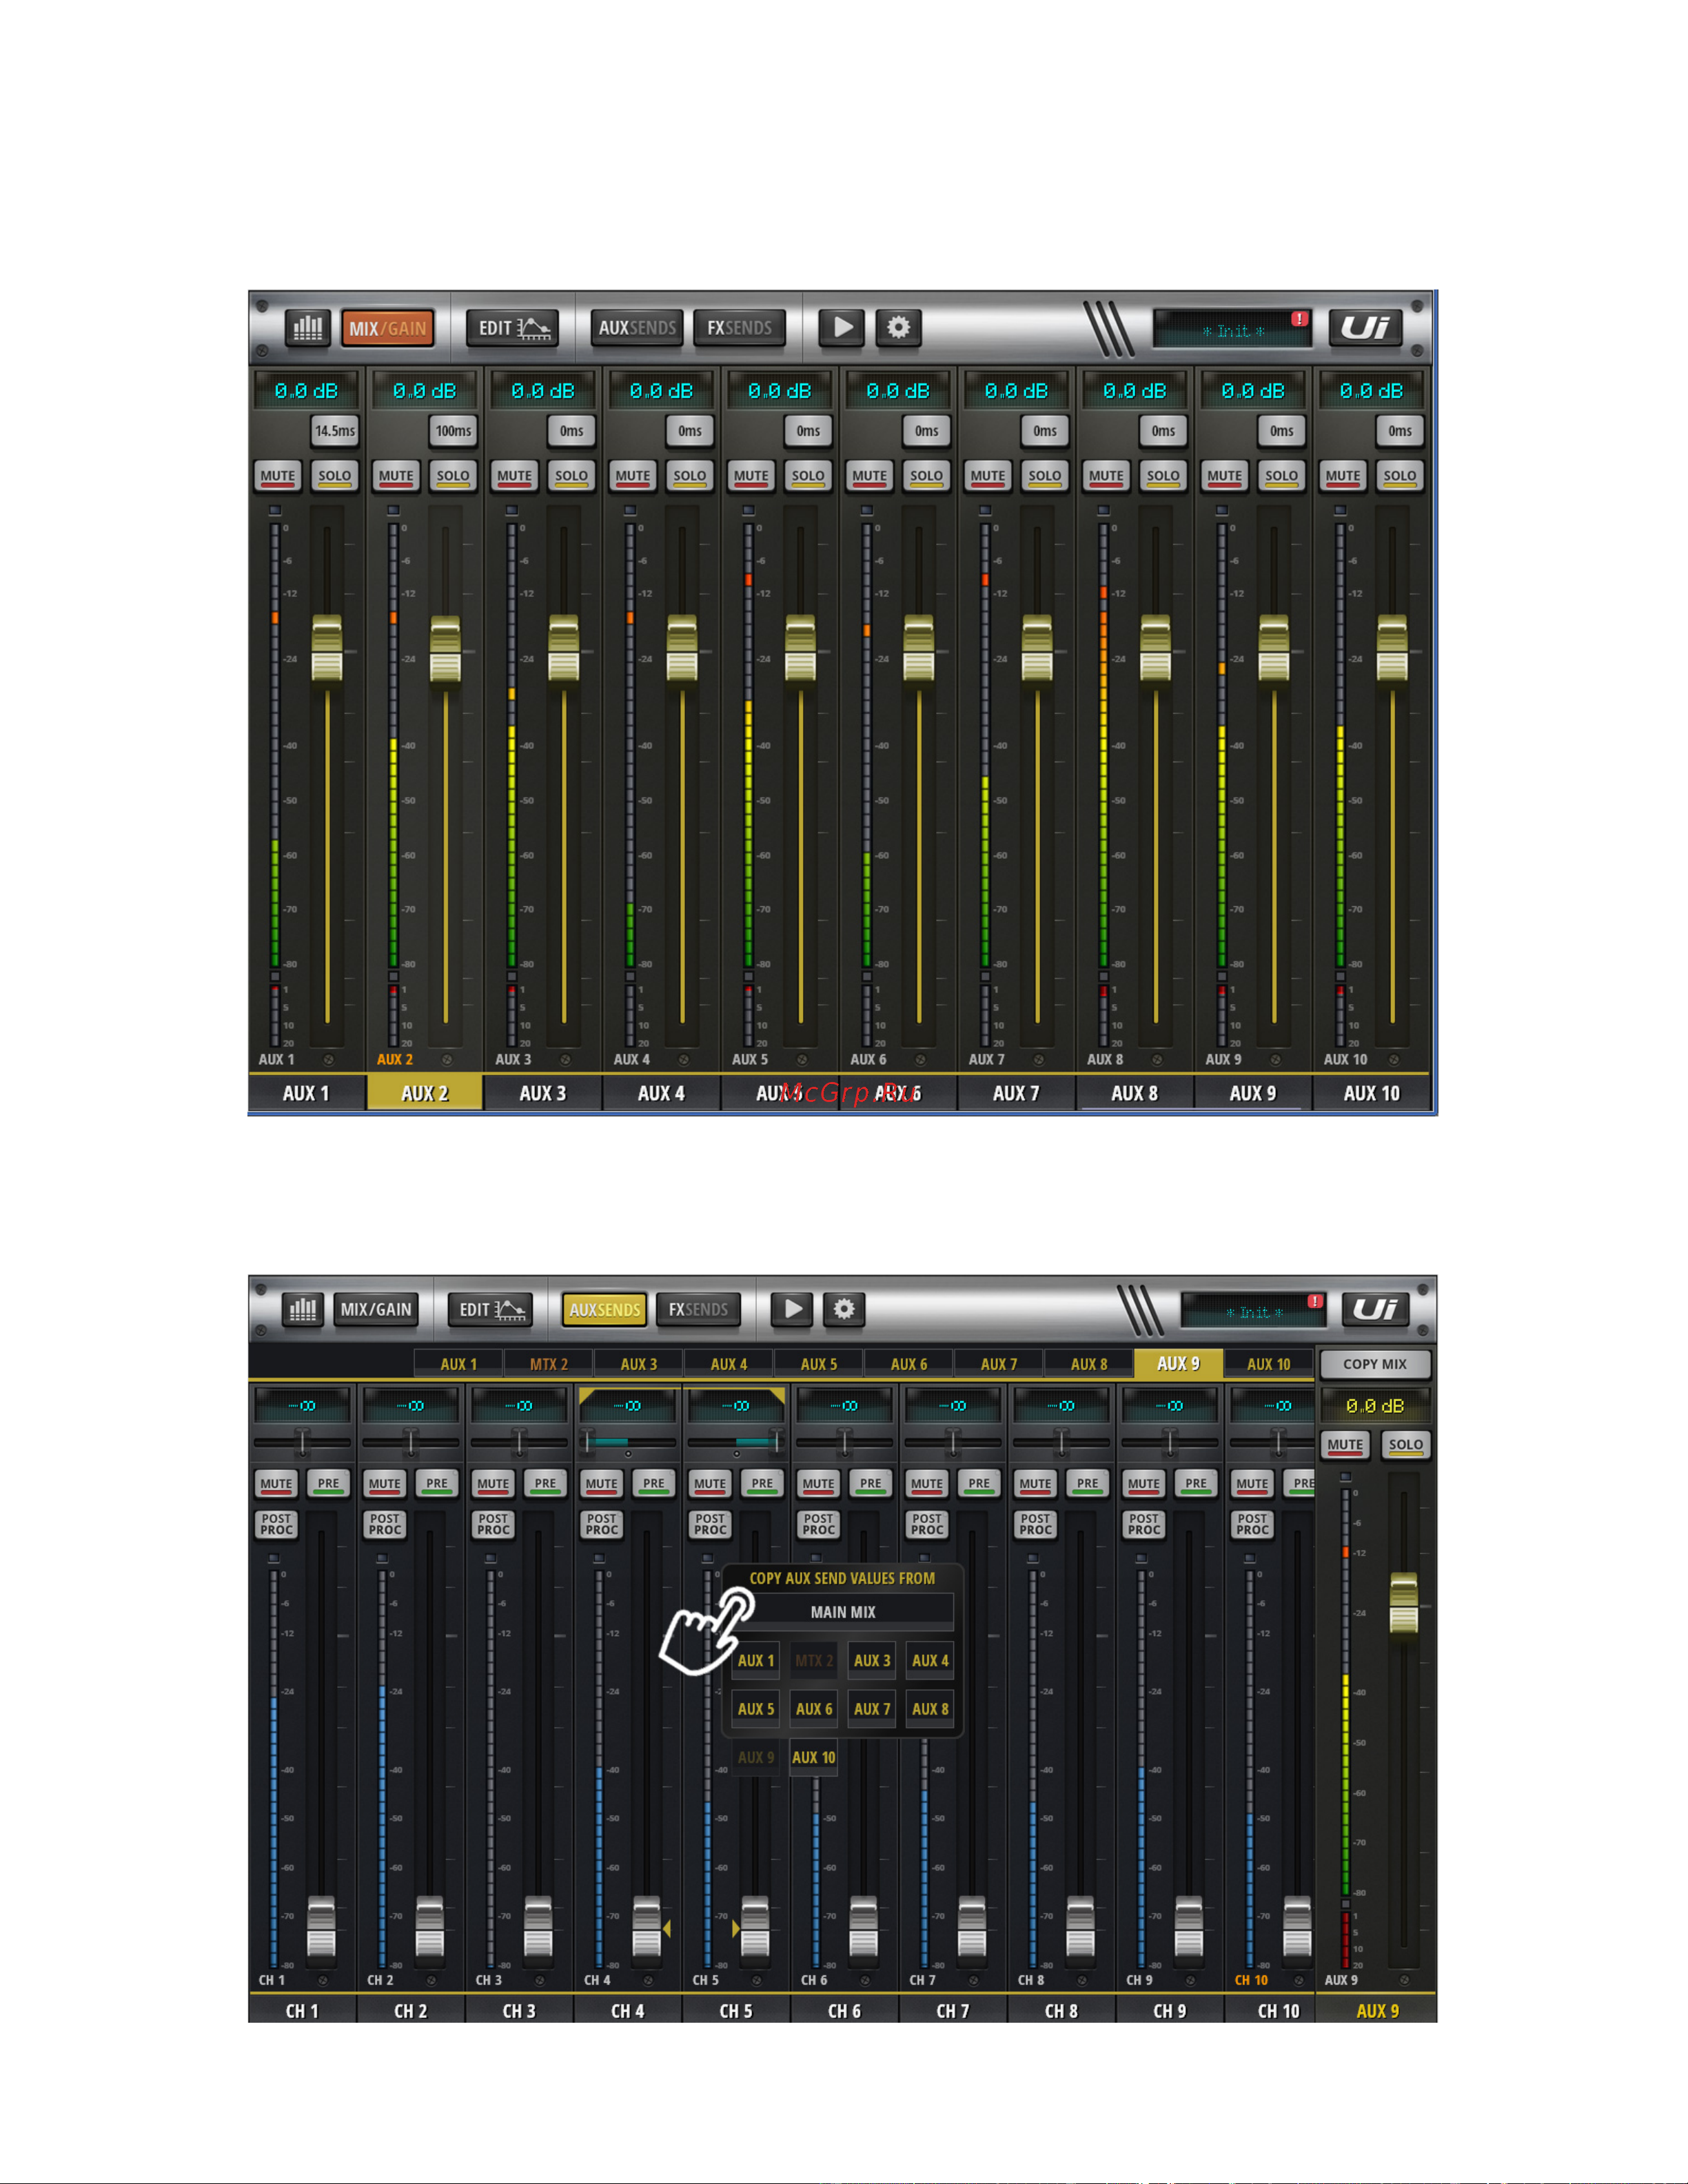Click slide-out panel stripes in bottom mixer
The height and width of the screenshot is (2184, 1688).
click(1140, 1310)
